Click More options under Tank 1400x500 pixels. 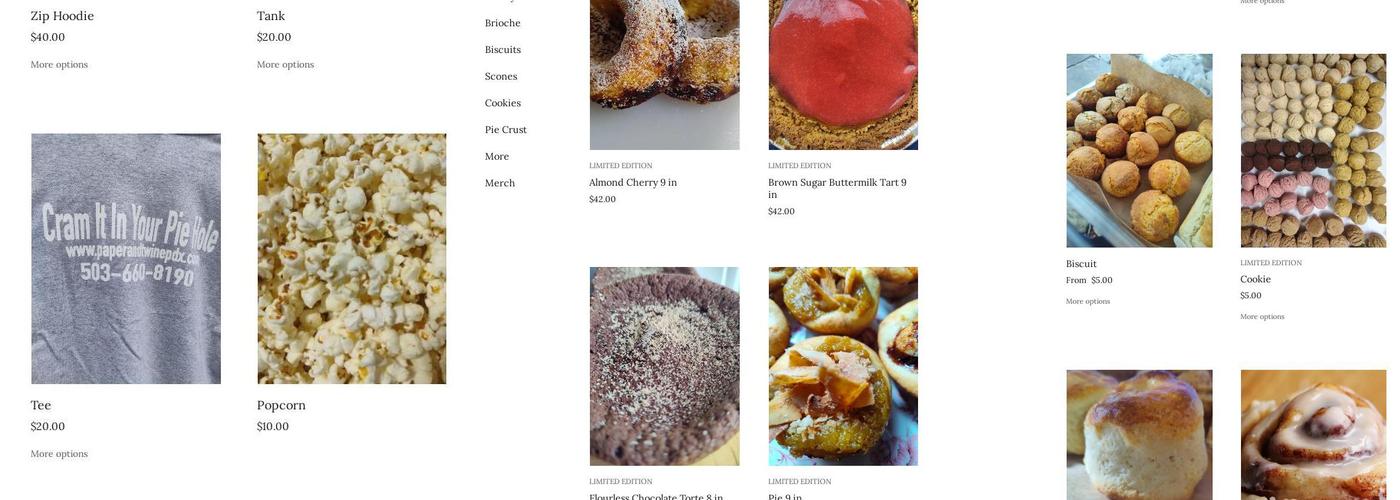point(285,65)
